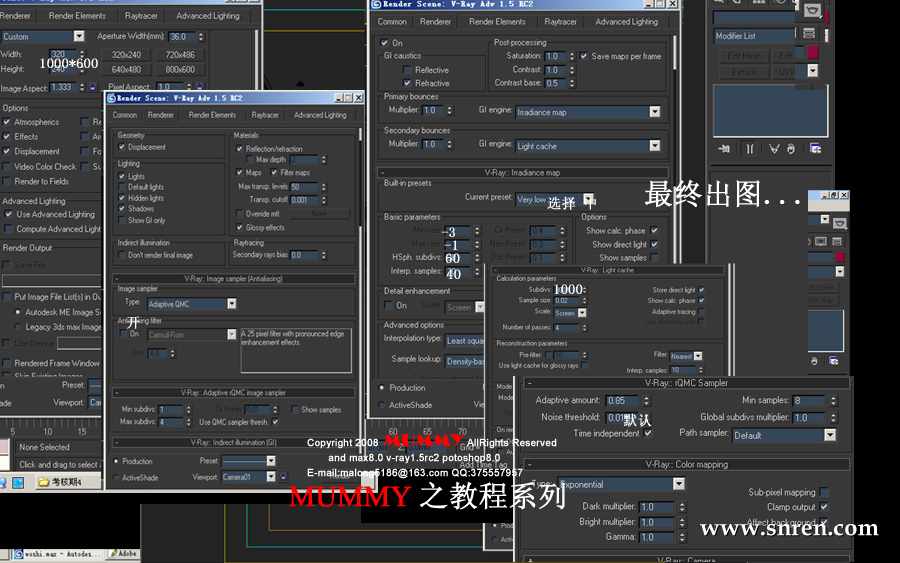This screenshot has width=900, height=563.
Task: Open Render Elements tab in right render dialog
Action: [x=497, y=22]
